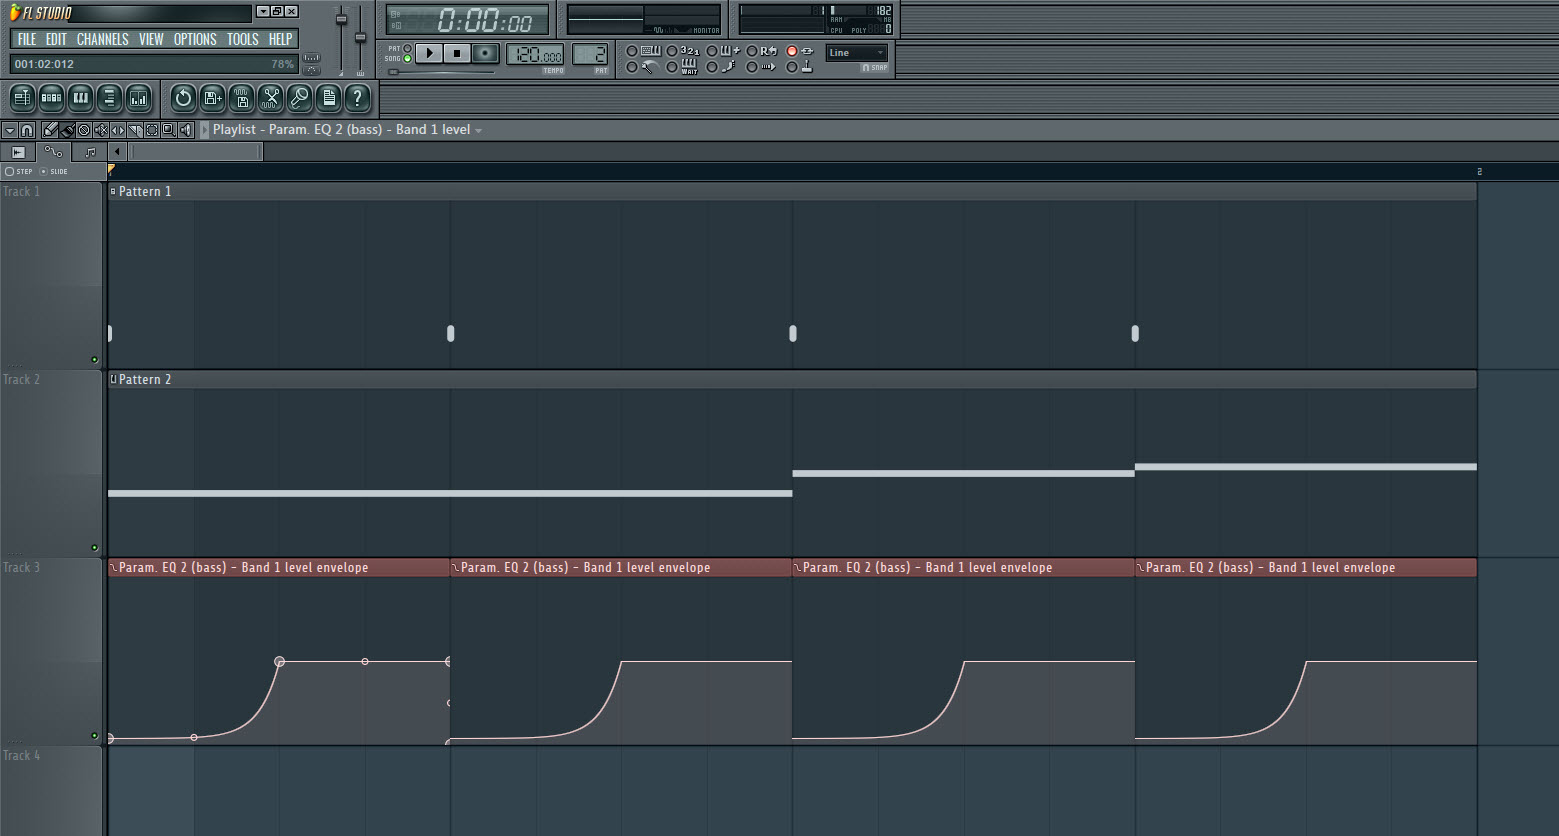The image size is (1559, 836).
Task: Select the playlist Slip tool
Action: pos(118,130)
